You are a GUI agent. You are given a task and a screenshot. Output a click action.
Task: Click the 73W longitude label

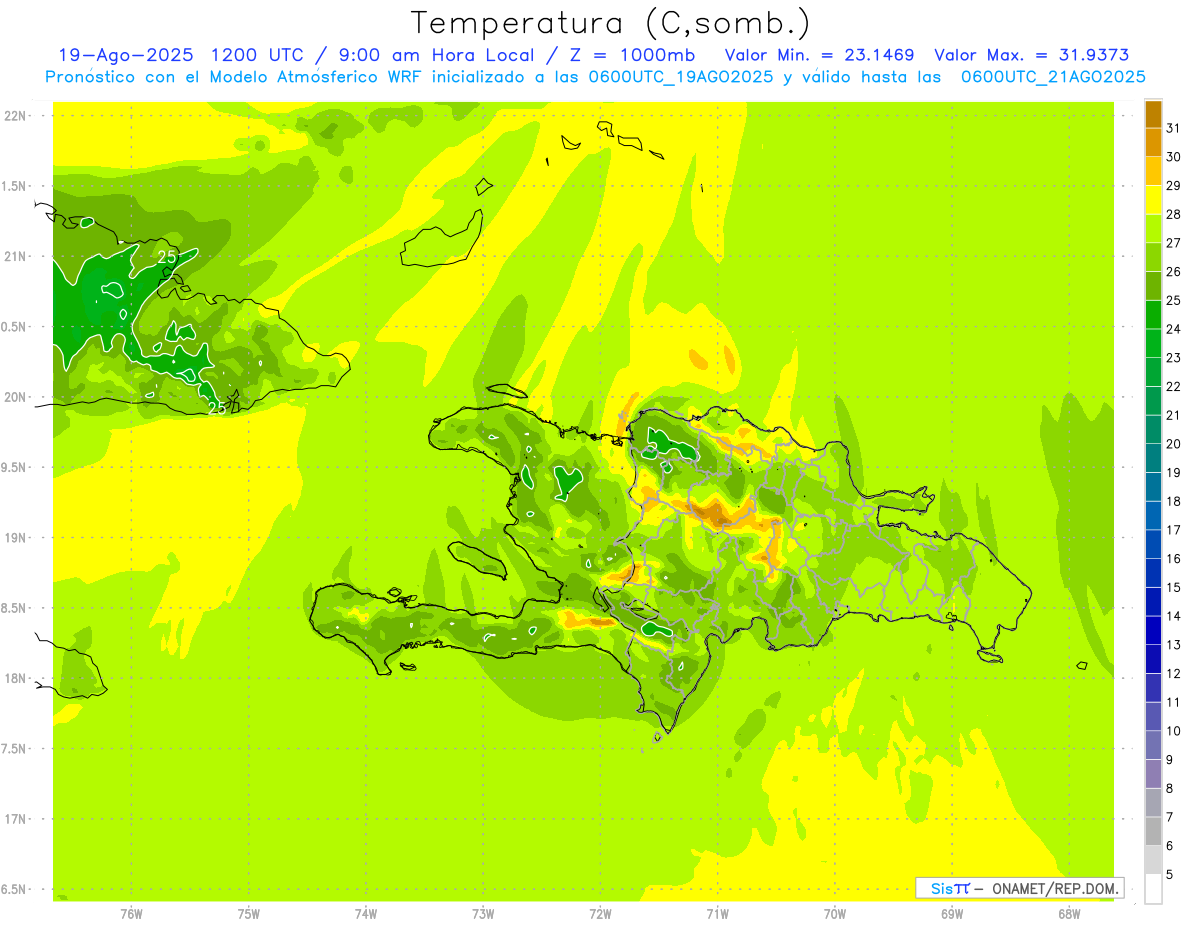click(x=483, y=914)
